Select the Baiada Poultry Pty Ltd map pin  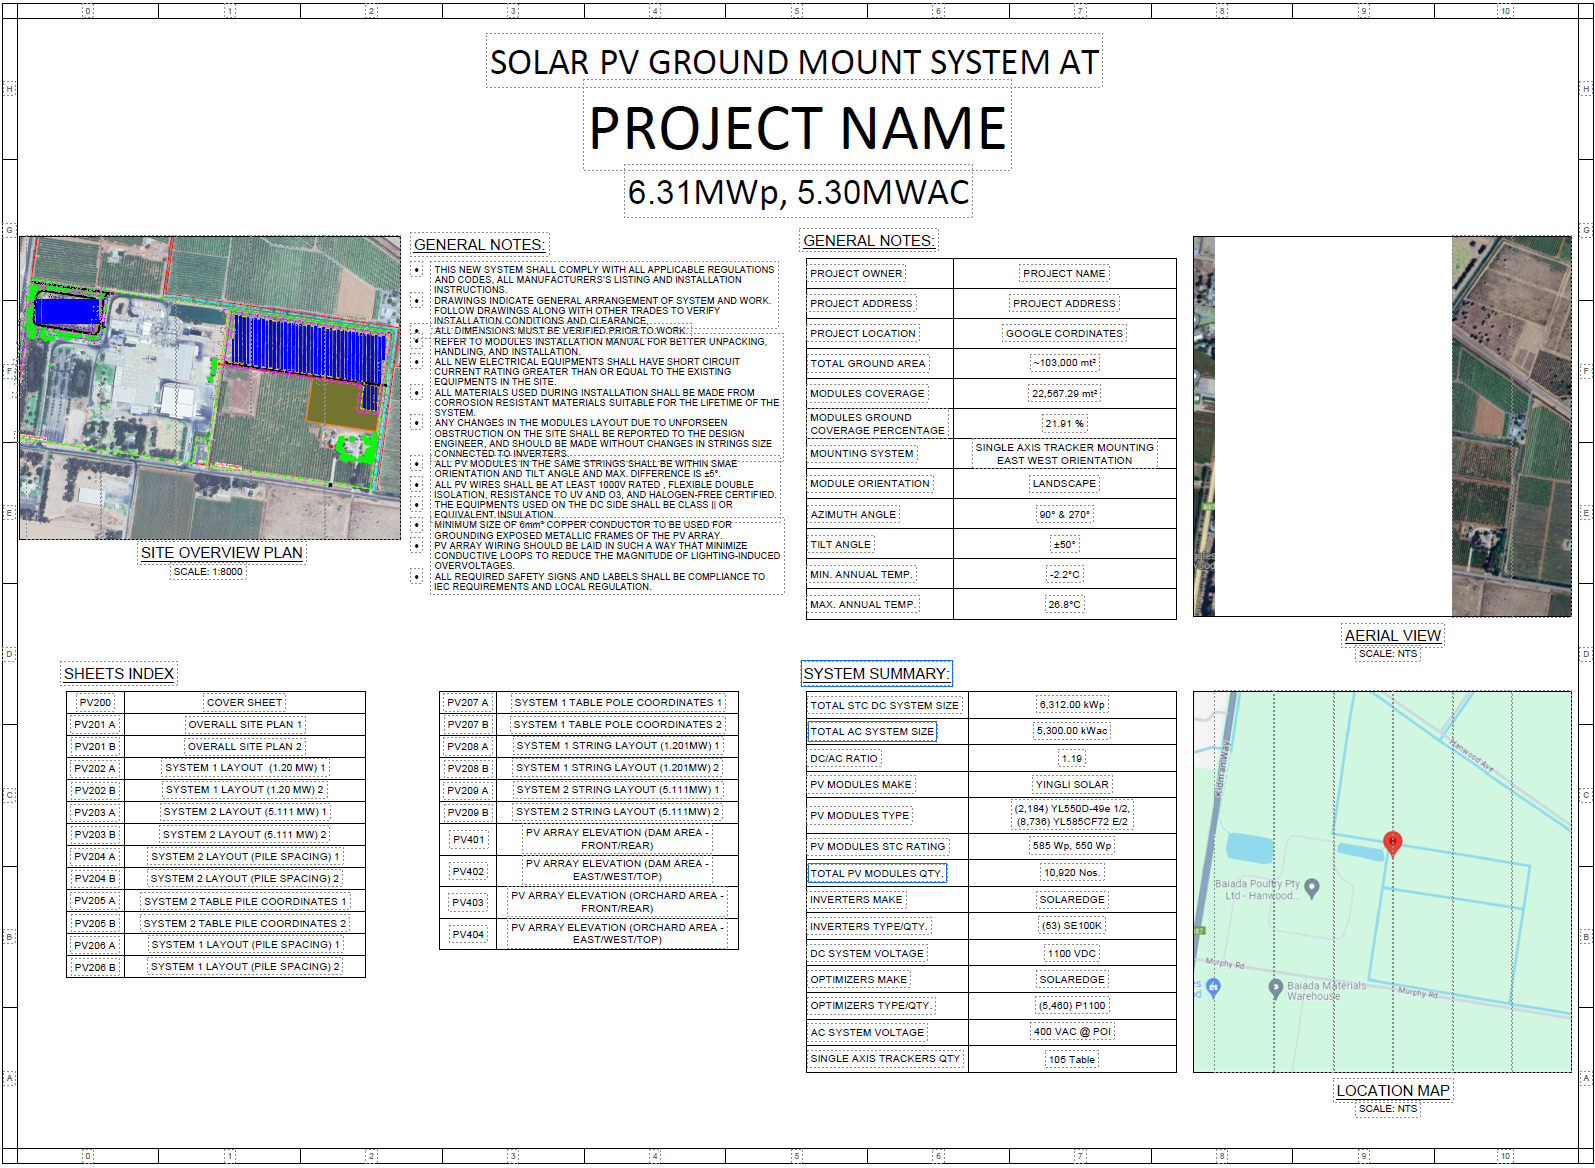click(1312, 887)
